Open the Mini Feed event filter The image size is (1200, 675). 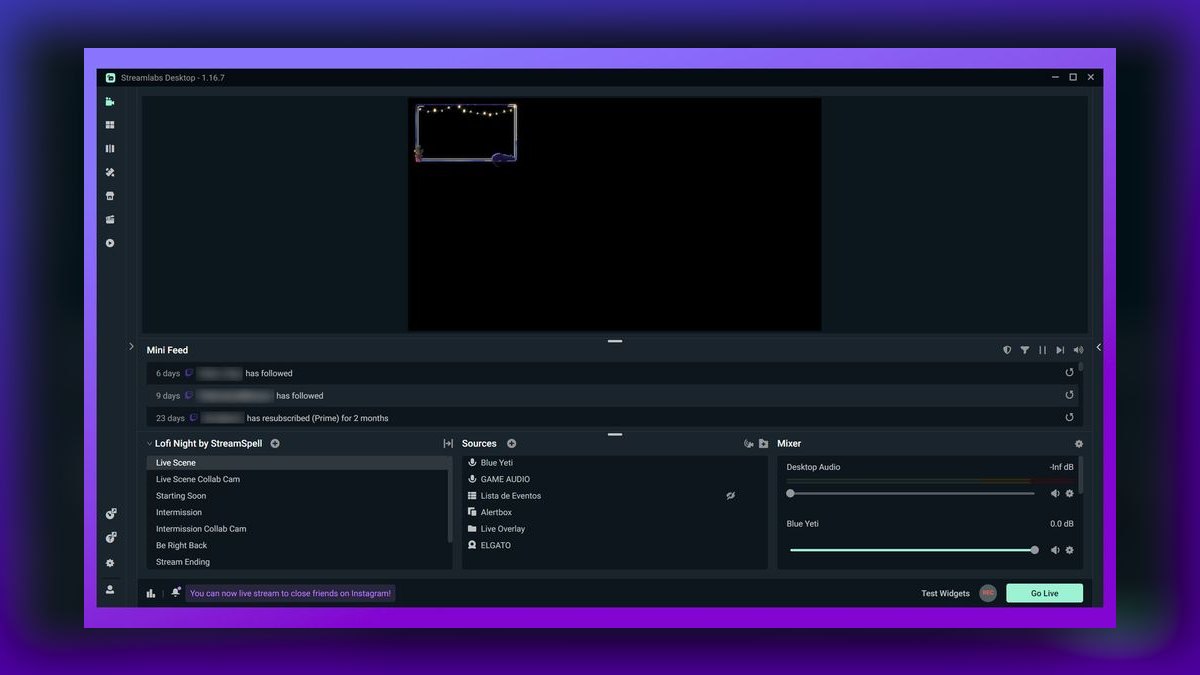point(1024,350)
